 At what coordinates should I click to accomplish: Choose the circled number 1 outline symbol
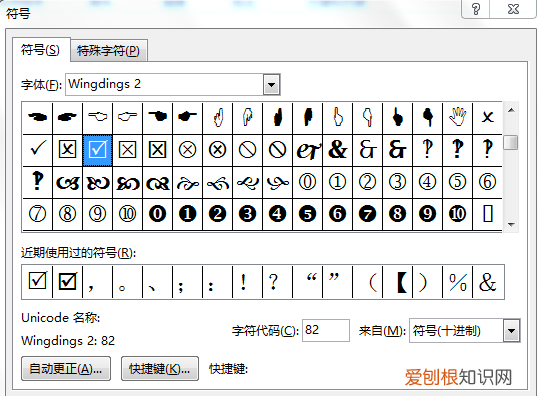337,182
